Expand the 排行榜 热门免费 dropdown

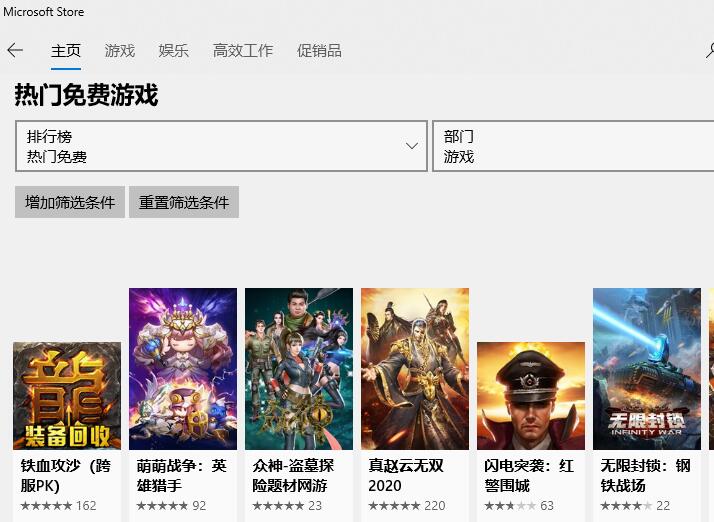221,146
